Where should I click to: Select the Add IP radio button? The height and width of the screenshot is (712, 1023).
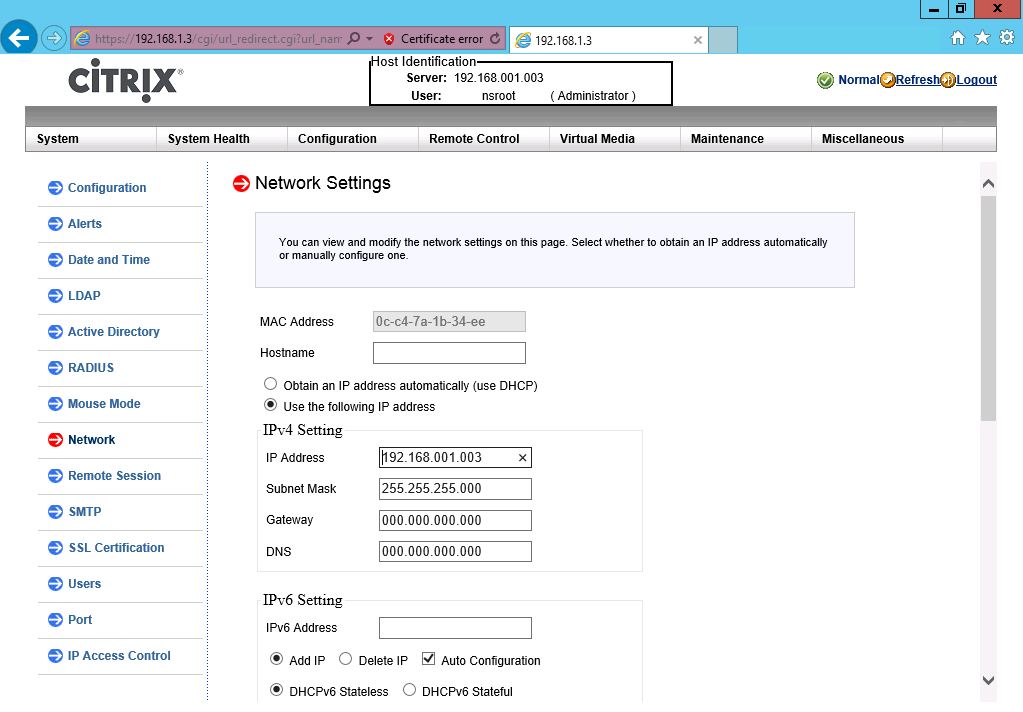(277, 658)
